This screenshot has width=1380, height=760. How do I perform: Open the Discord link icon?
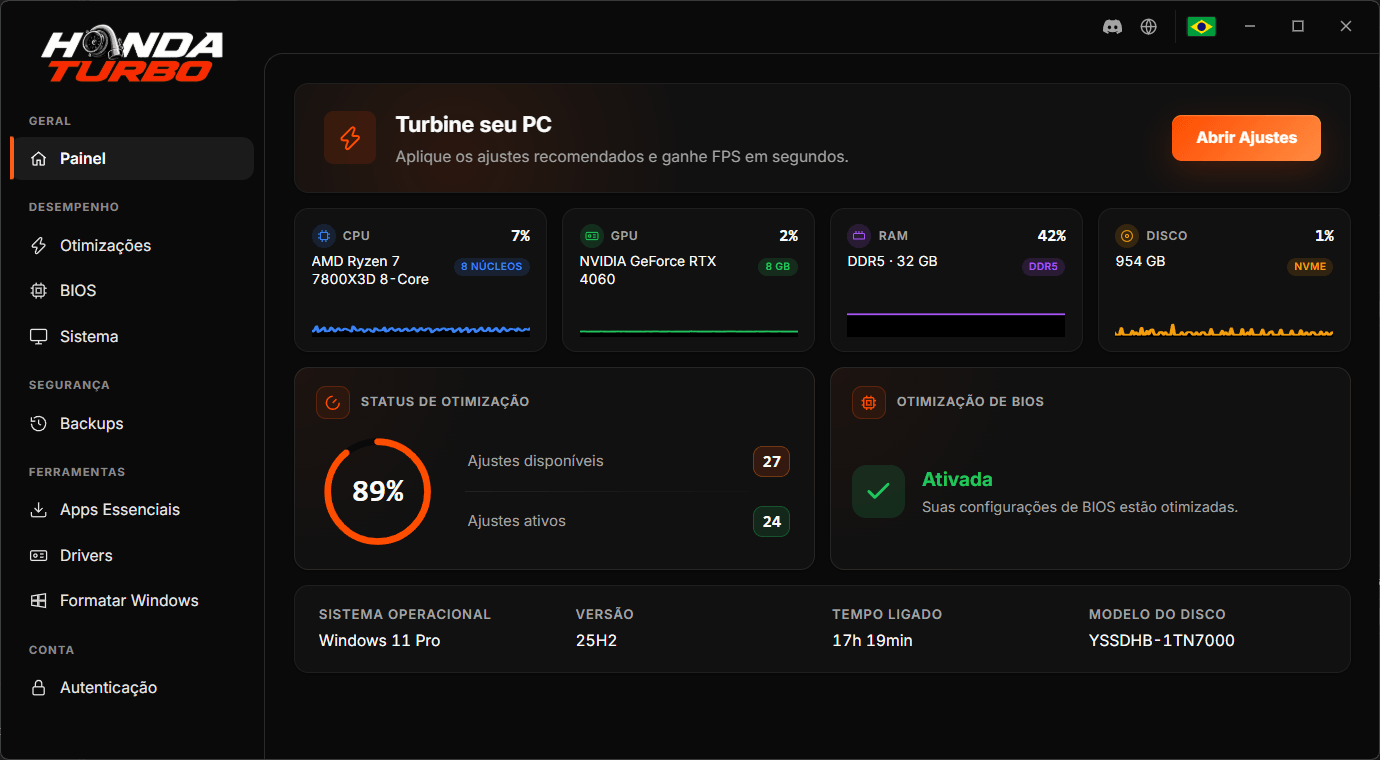(1112, 27)
